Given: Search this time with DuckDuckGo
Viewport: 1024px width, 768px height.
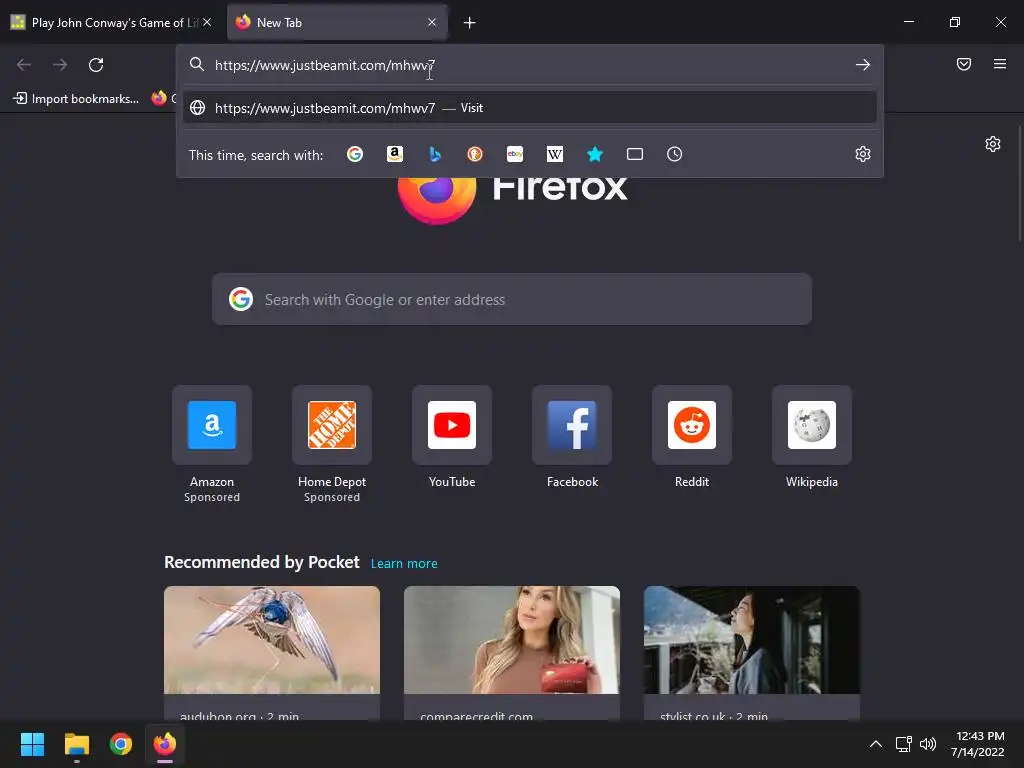Looking at the screenshot, I should tap(475, 154).
